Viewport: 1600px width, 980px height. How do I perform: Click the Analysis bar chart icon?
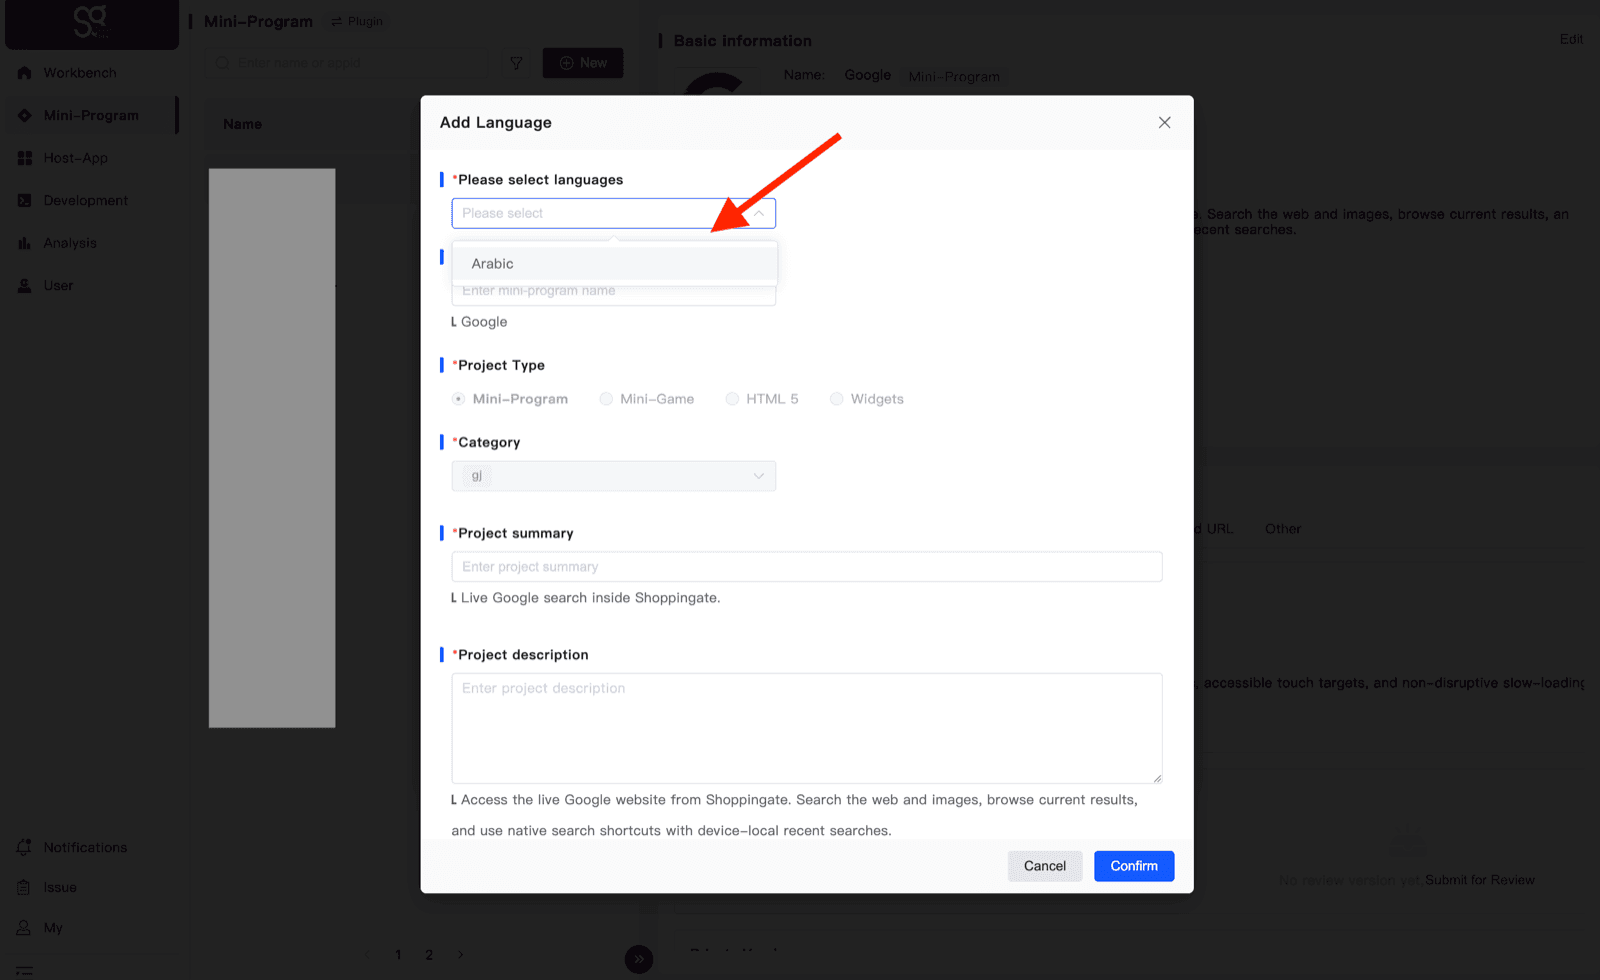(24, 243)
